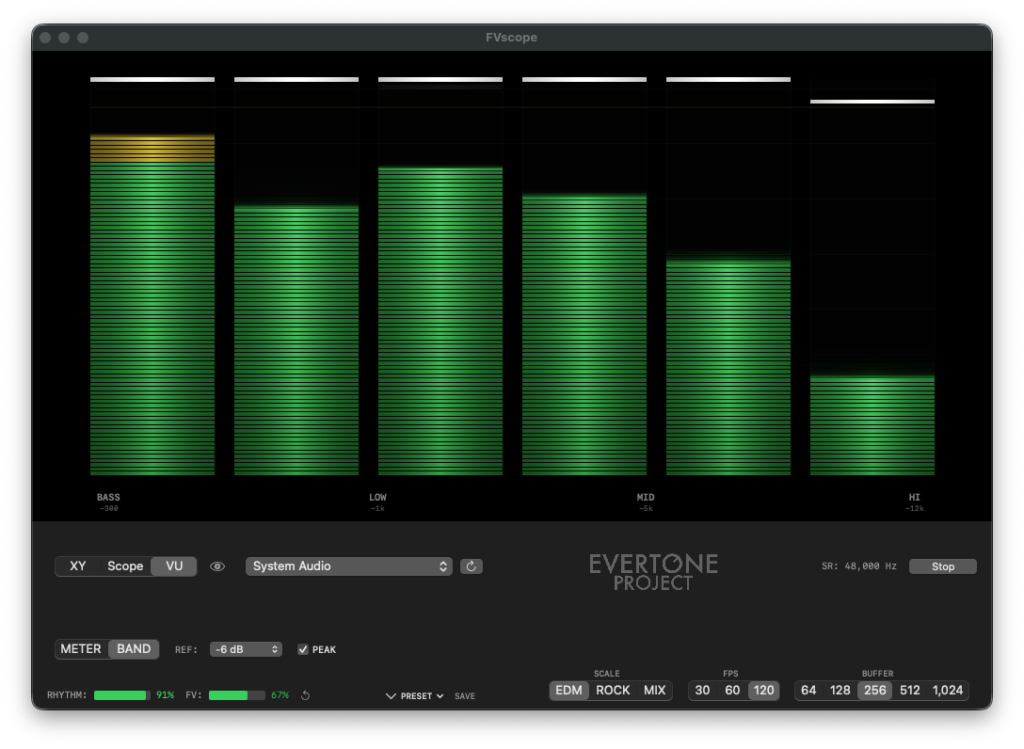Select the METER mode tab

[81, 649]
